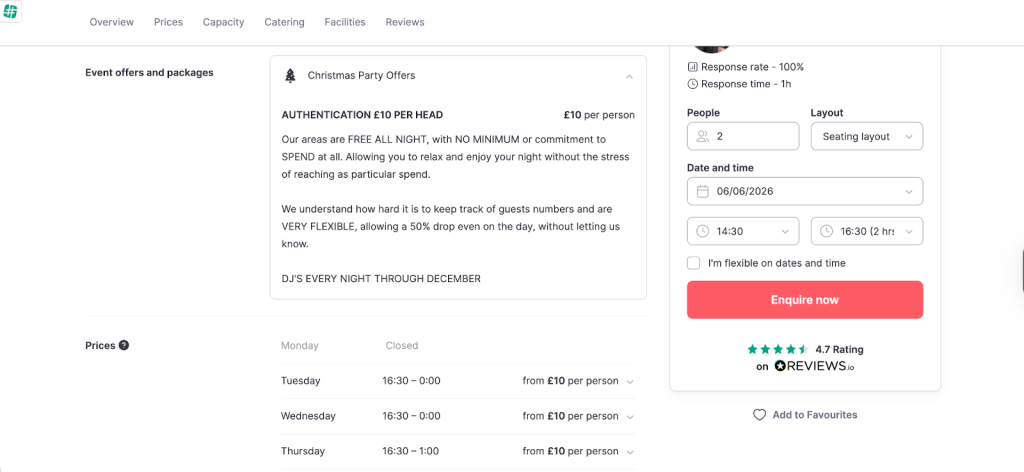
Task: Click the clock icon beside 14:30
Action: coord(702,231)
